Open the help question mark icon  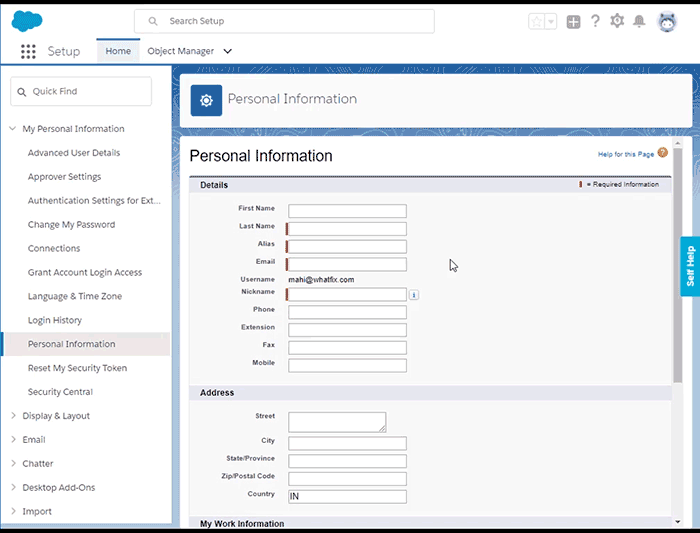(595, 21)
